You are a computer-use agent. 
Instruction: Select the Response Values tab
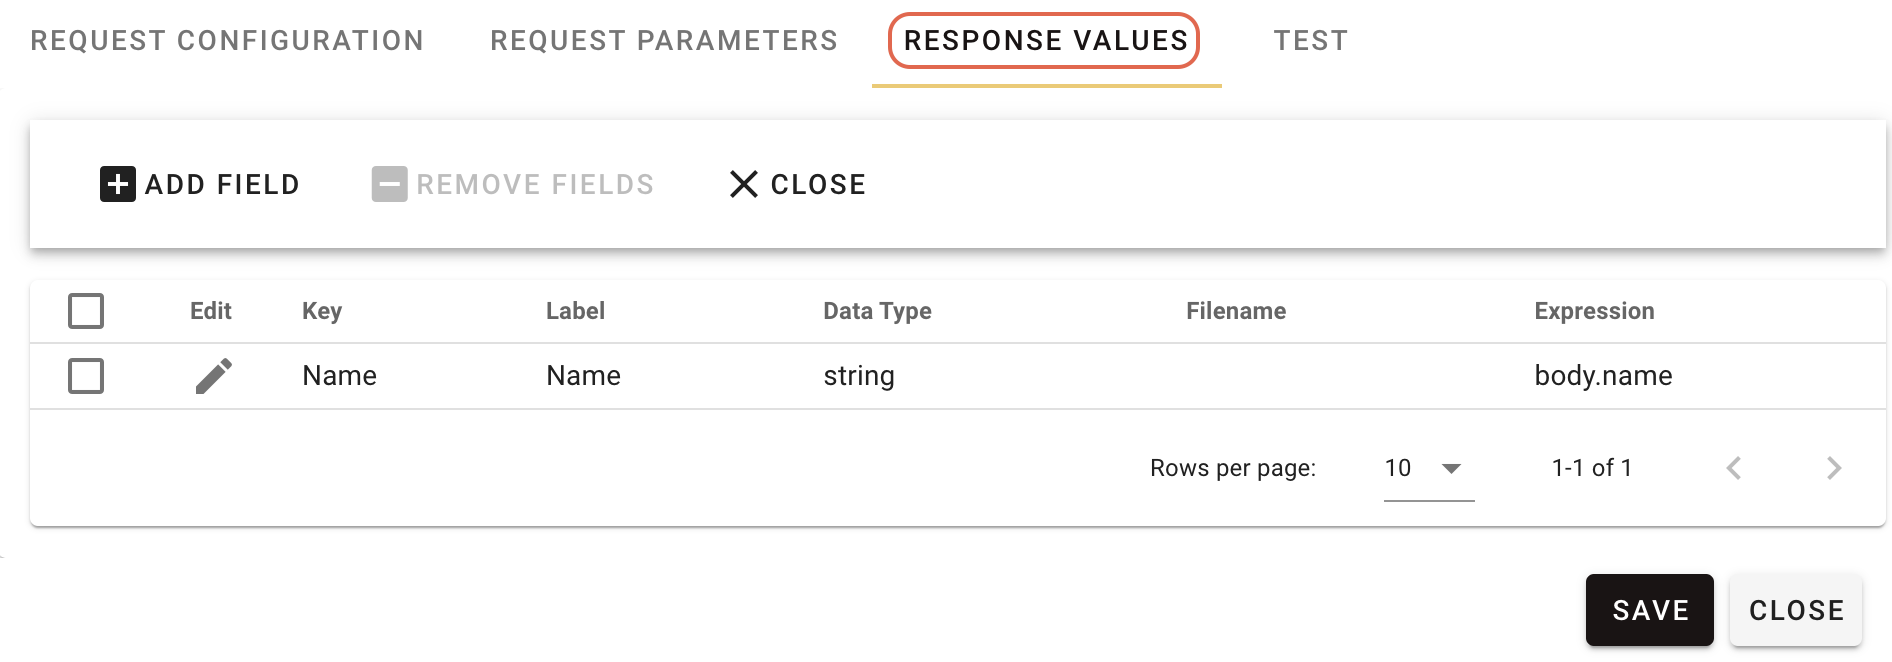(x=1043, y=40)
